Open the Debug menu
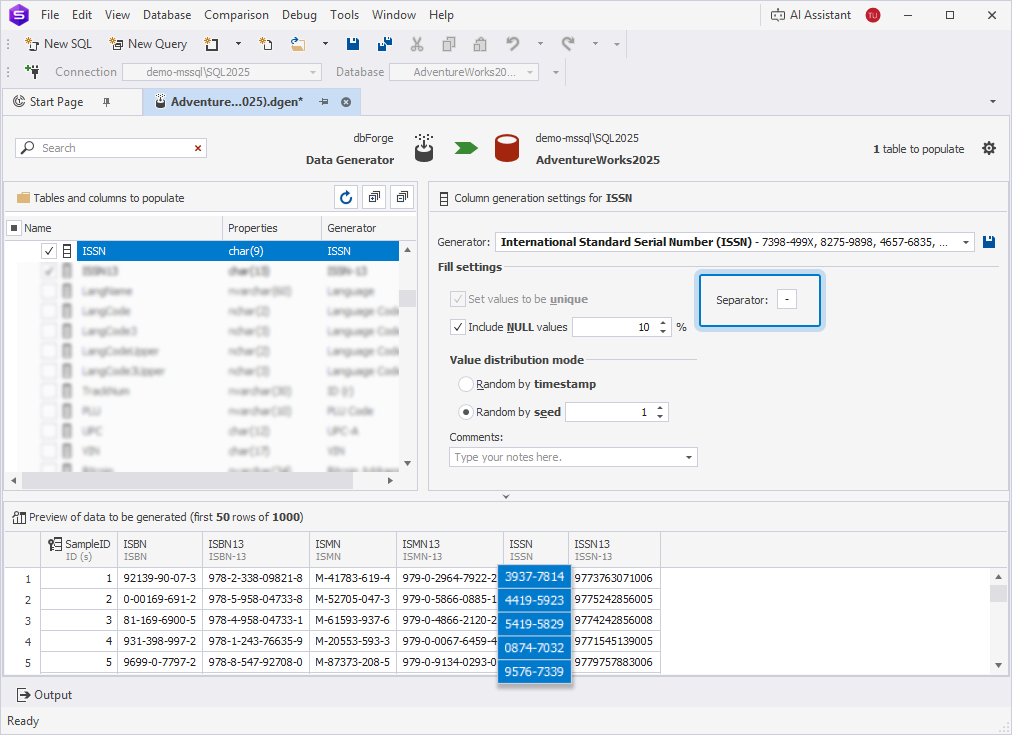1012x735 pixels. pyautogui.click(x=299, y=15)
